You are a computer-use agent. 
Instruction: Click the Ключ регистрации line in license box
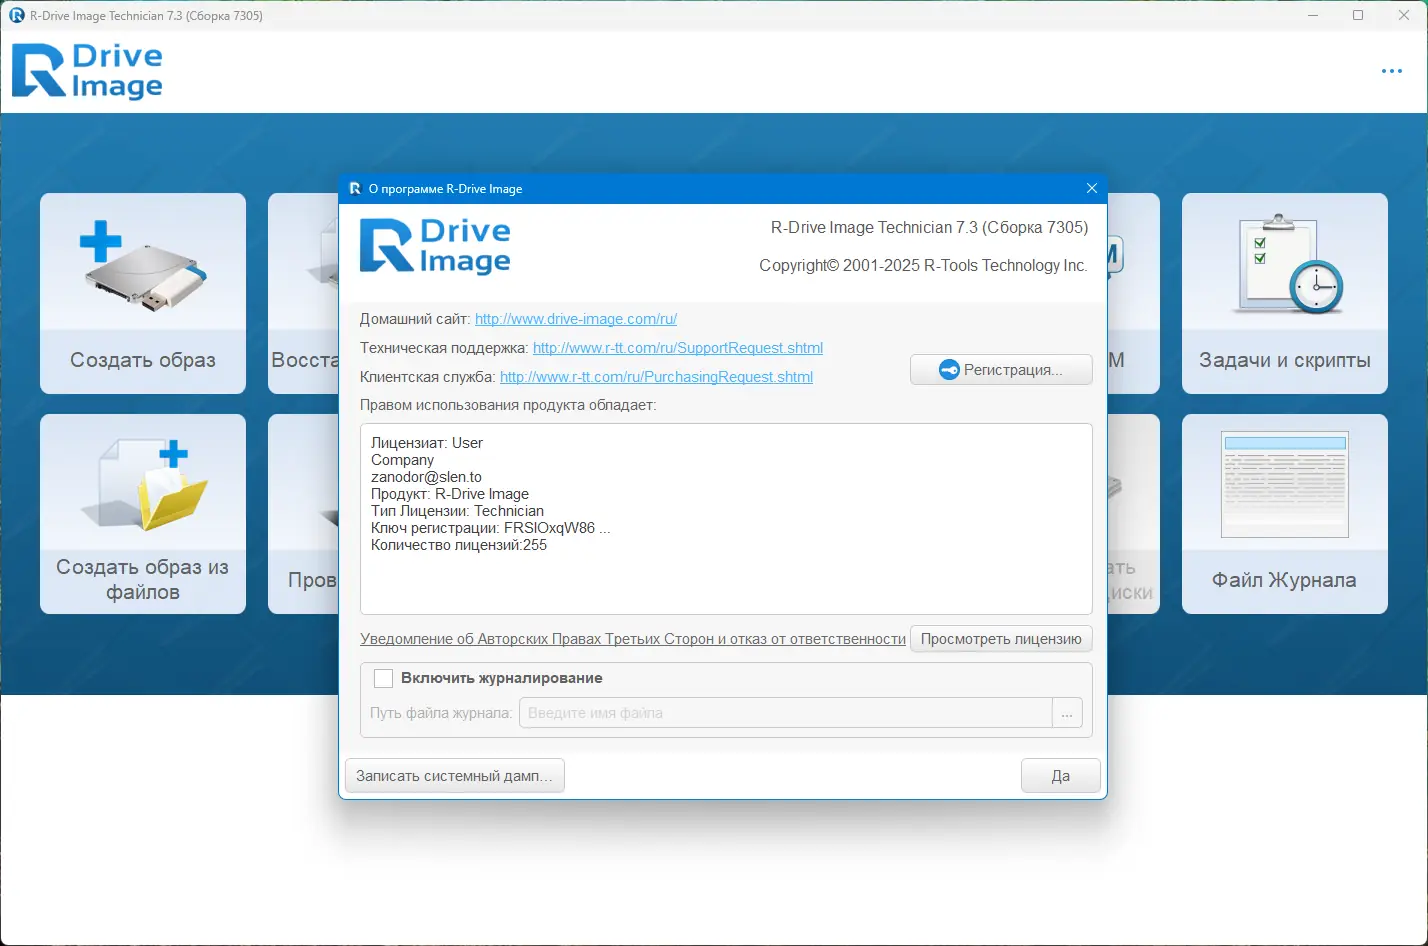pos(490,528)
